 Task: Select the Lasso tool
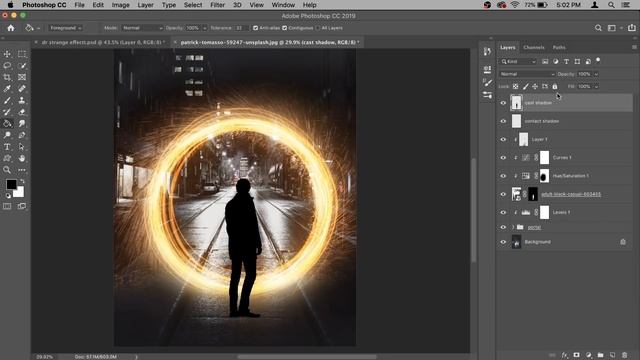pos(7,65)
